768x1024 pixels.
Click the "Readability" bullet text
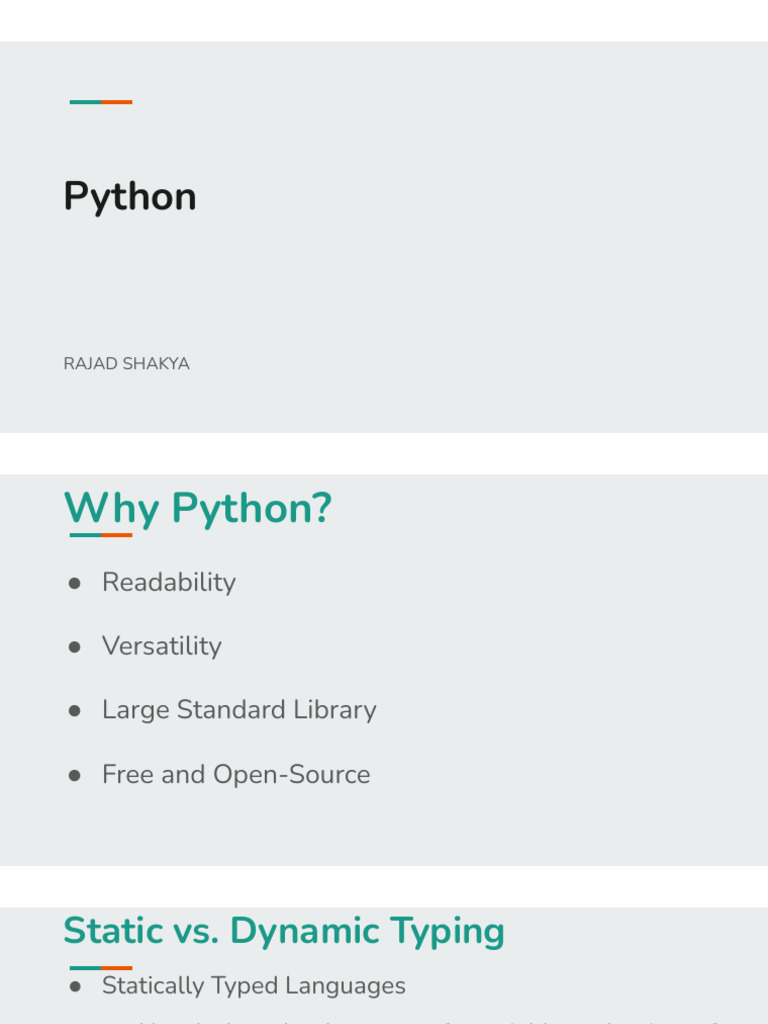[x=169, y=583]
